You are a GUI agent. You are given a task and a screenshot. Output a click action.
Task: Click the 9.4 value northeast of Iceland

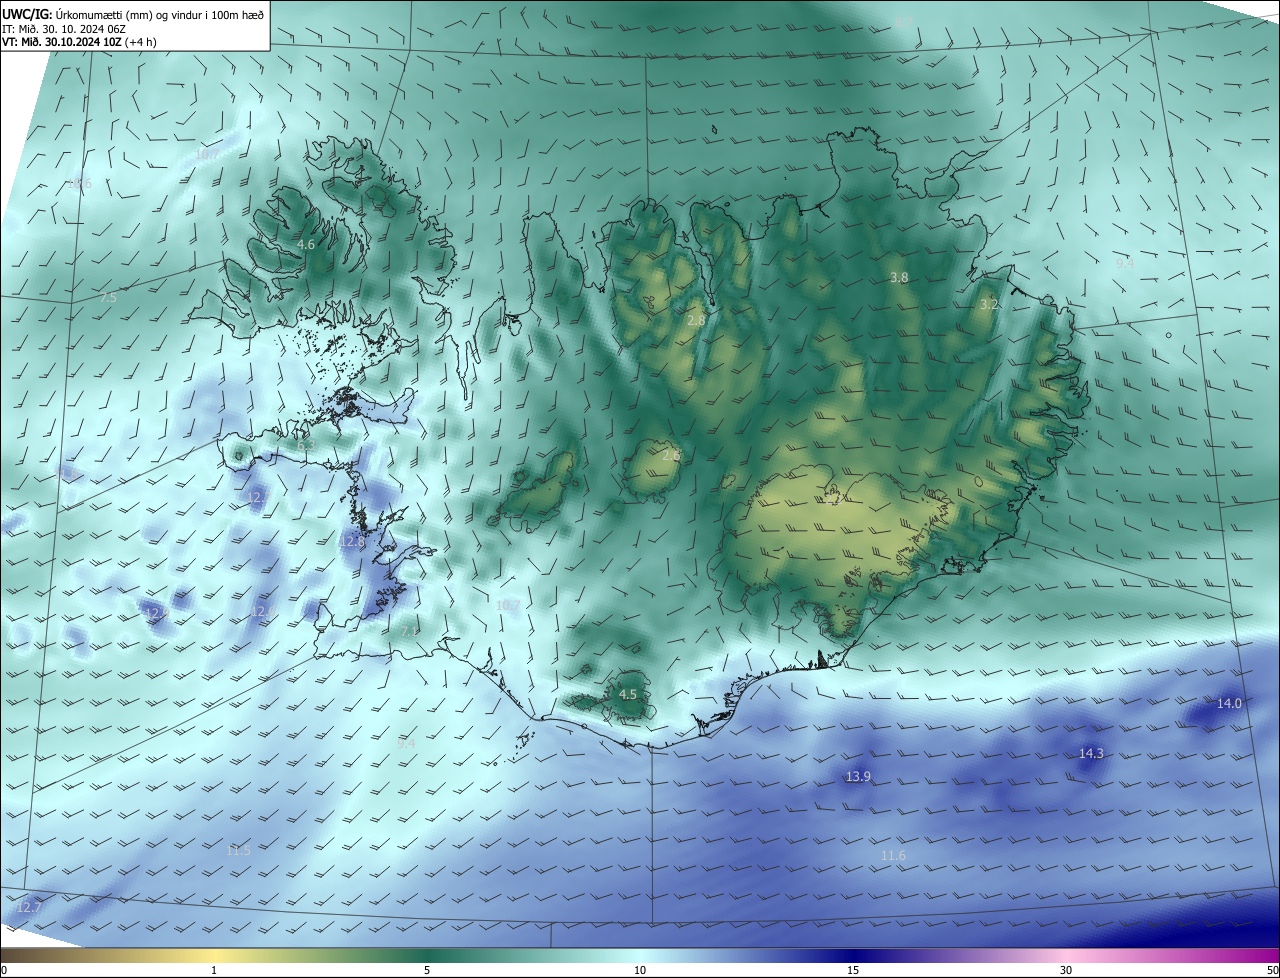tap(1124, 264)
